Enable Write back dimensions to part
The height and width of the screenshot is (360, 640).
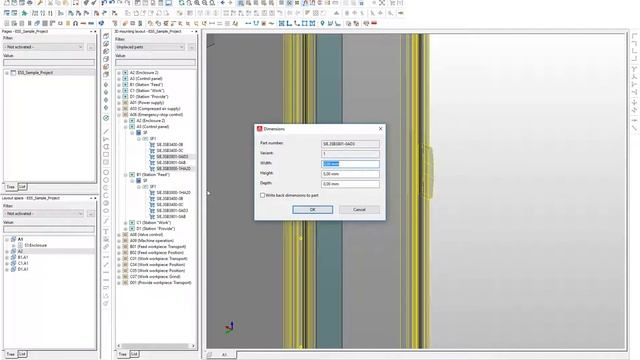pos(262,196)
